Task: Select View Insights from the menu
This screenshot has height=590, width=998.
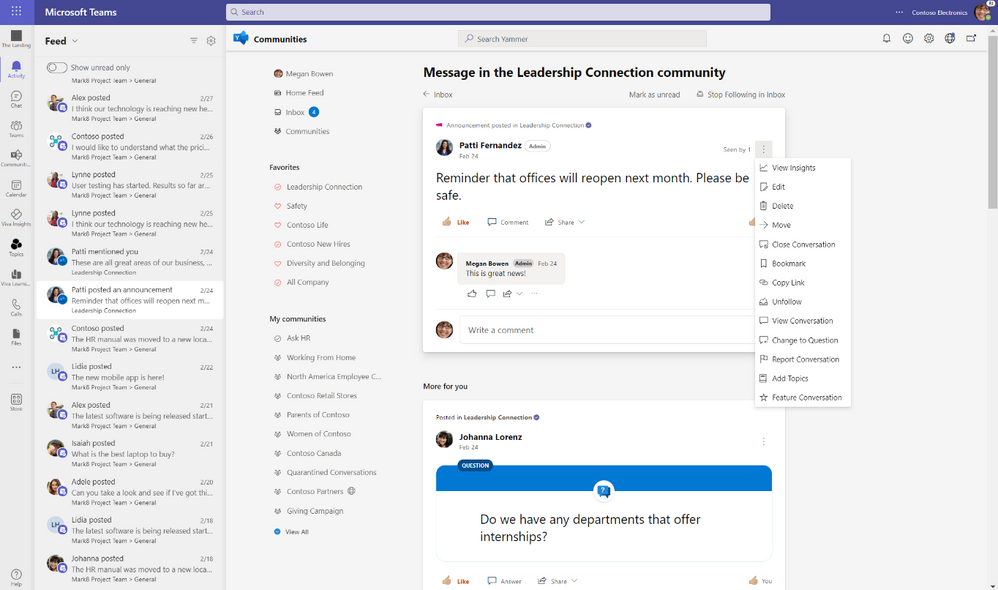Action: coord(803,168)
